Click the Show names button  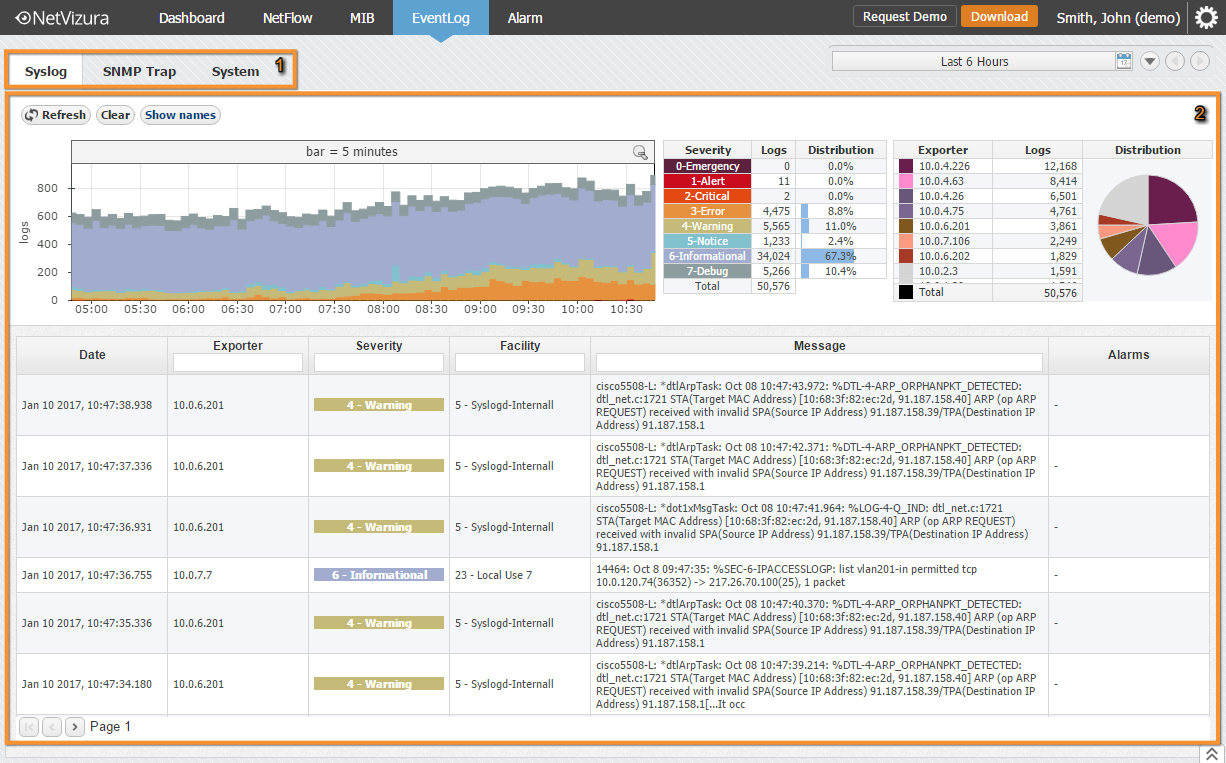pos(180,115)
